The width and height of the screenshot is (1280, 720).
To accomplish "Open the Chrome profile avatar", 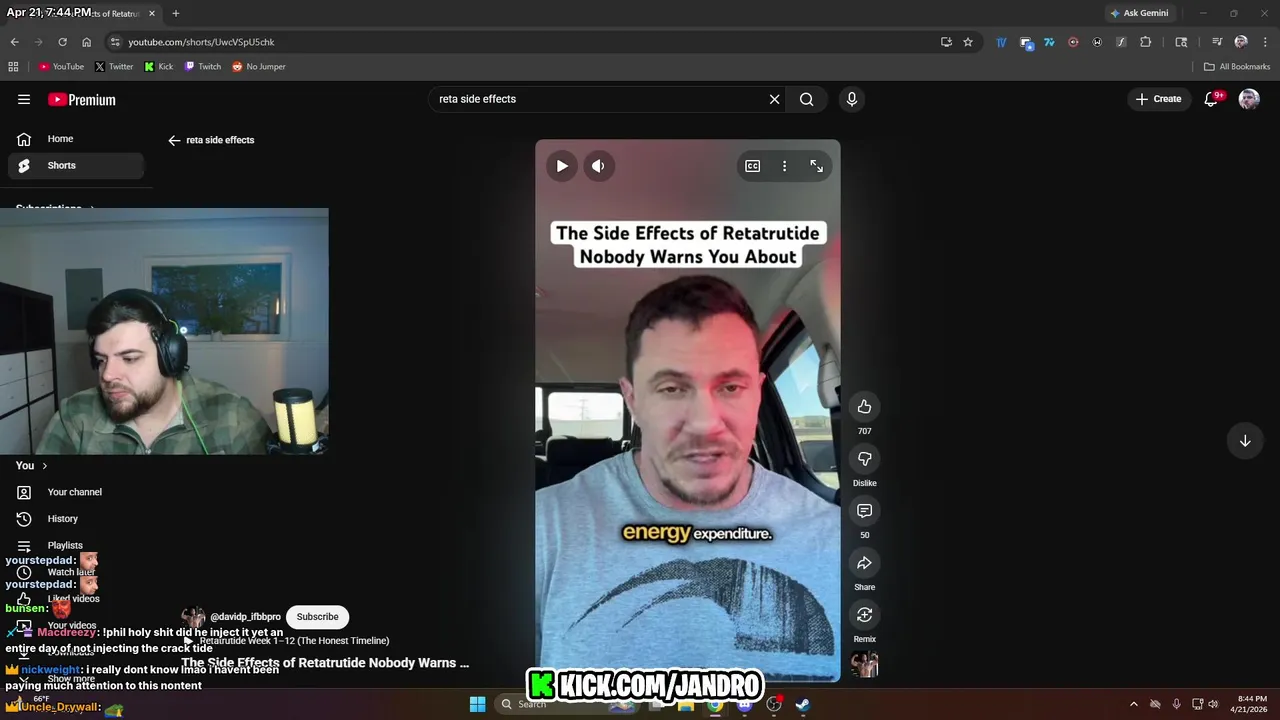I will pyautogui.click(x=1241, y=42).
